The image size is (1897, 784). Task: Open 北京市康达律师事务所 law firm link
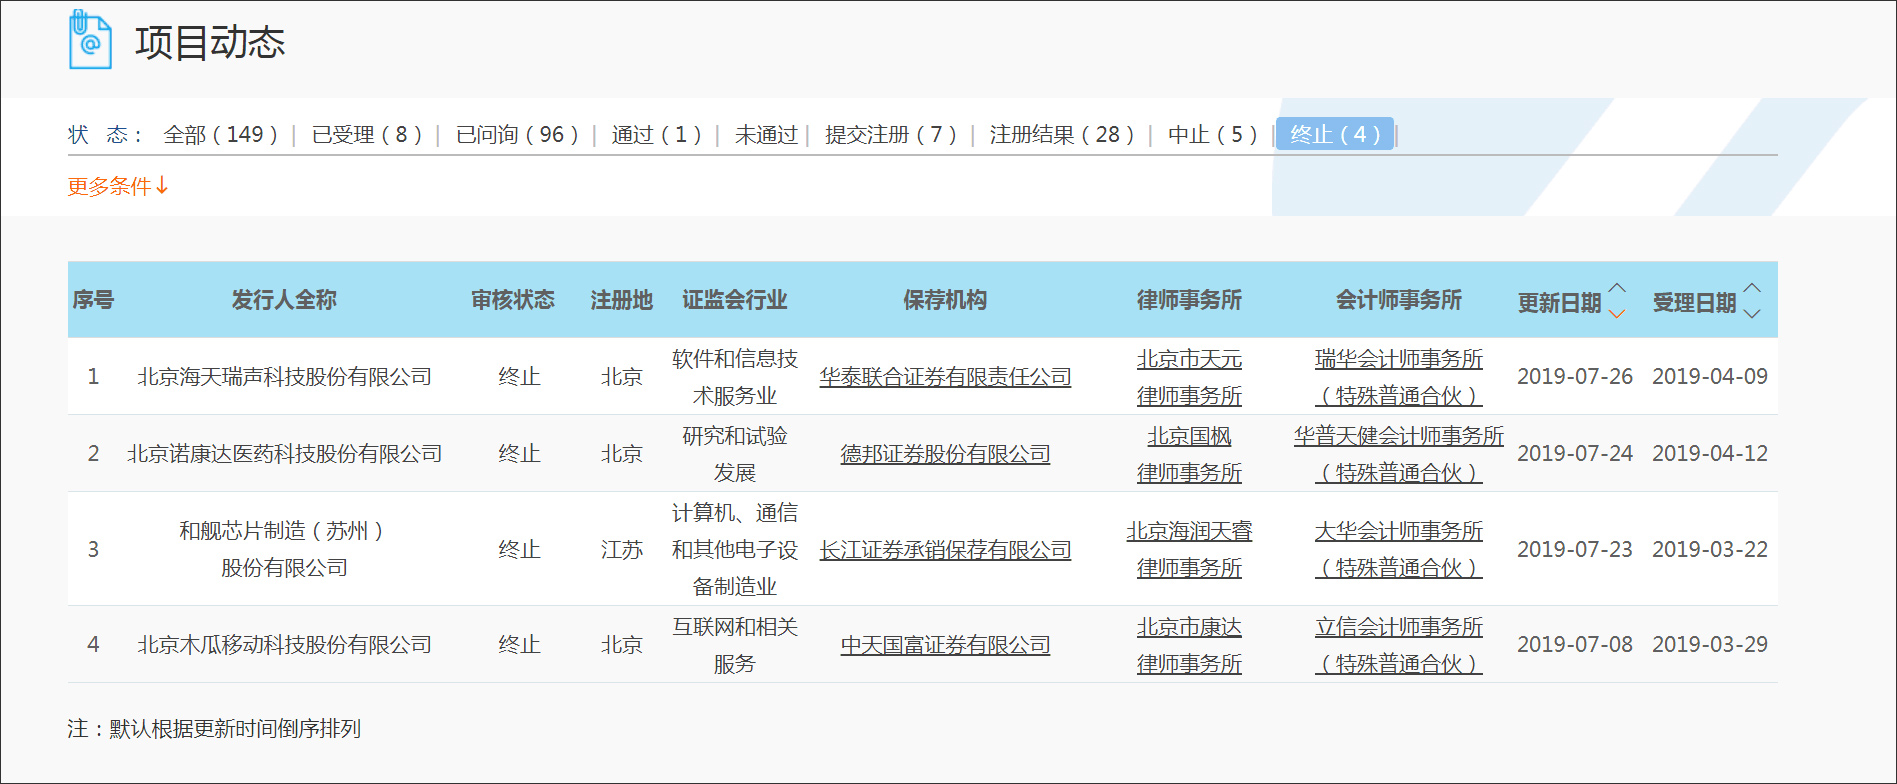(1189, 645)
